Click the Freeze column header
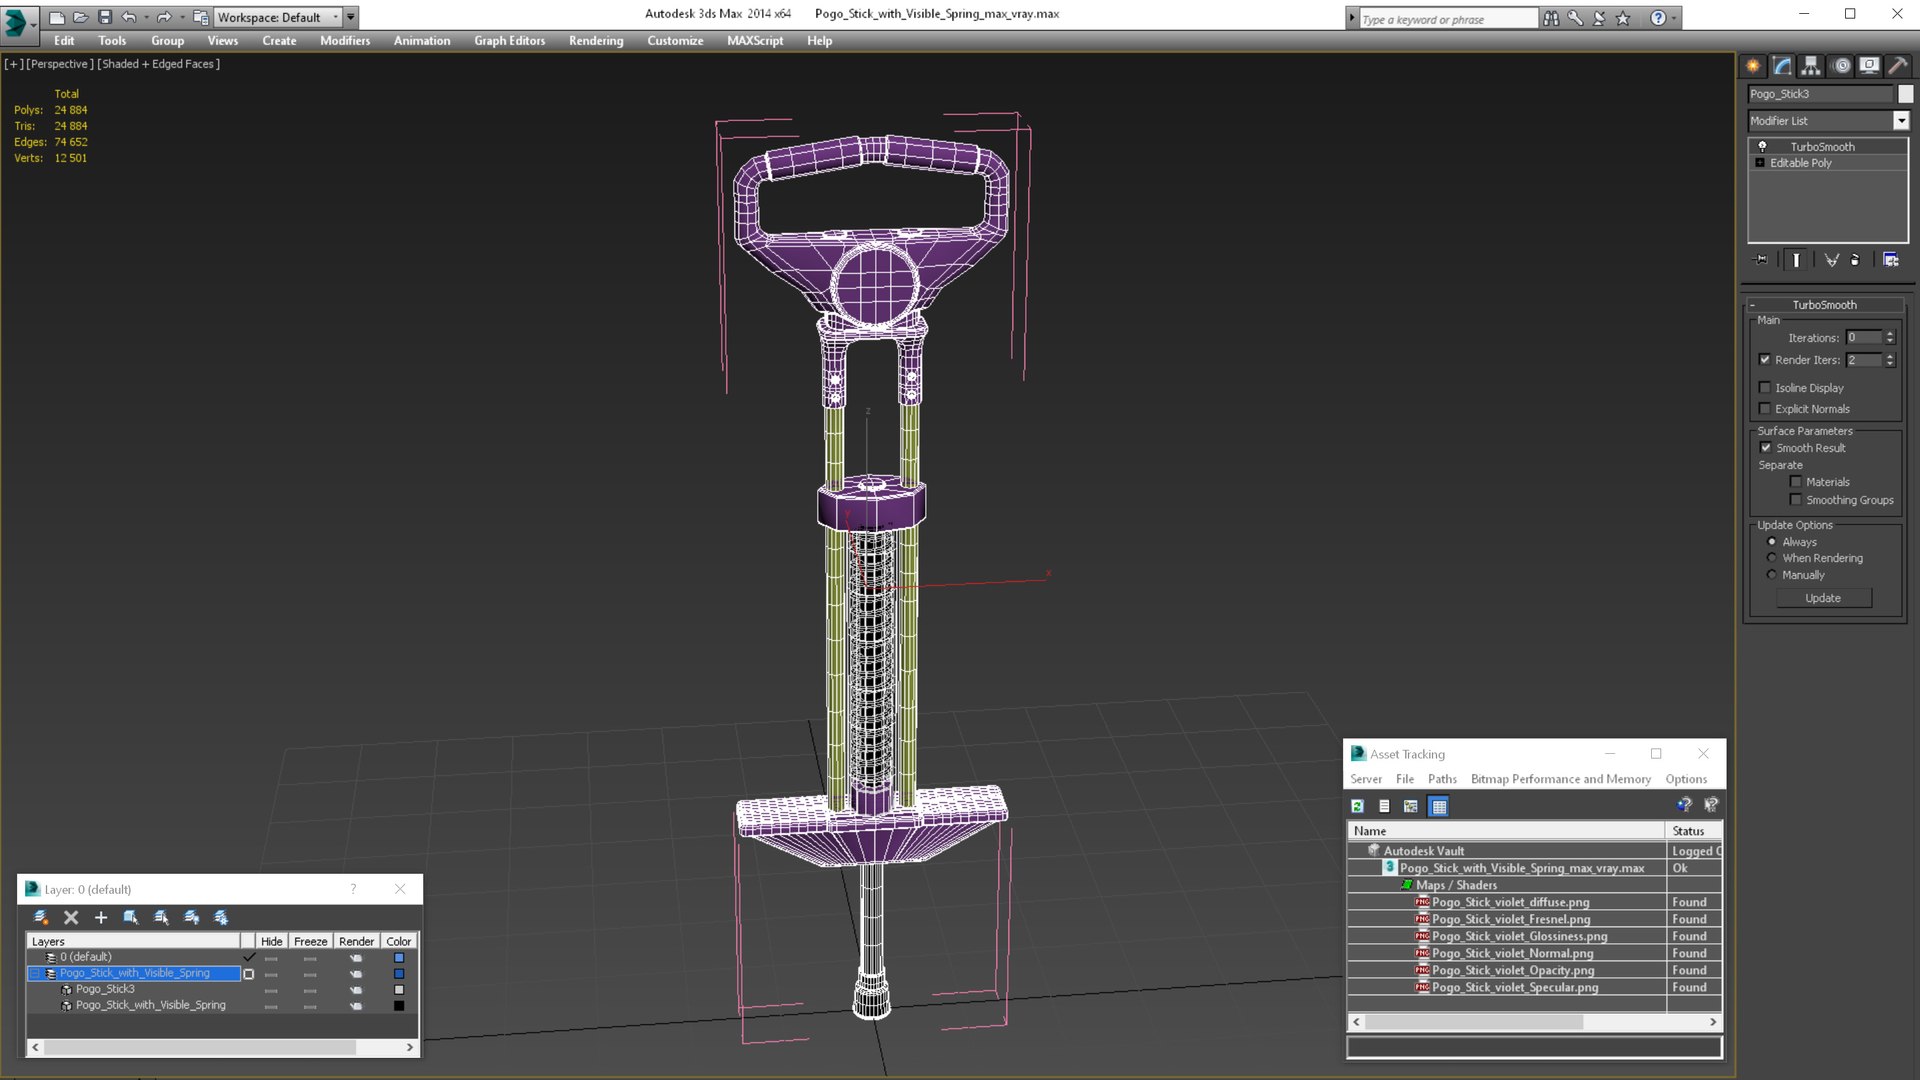 tap(310, 941)
